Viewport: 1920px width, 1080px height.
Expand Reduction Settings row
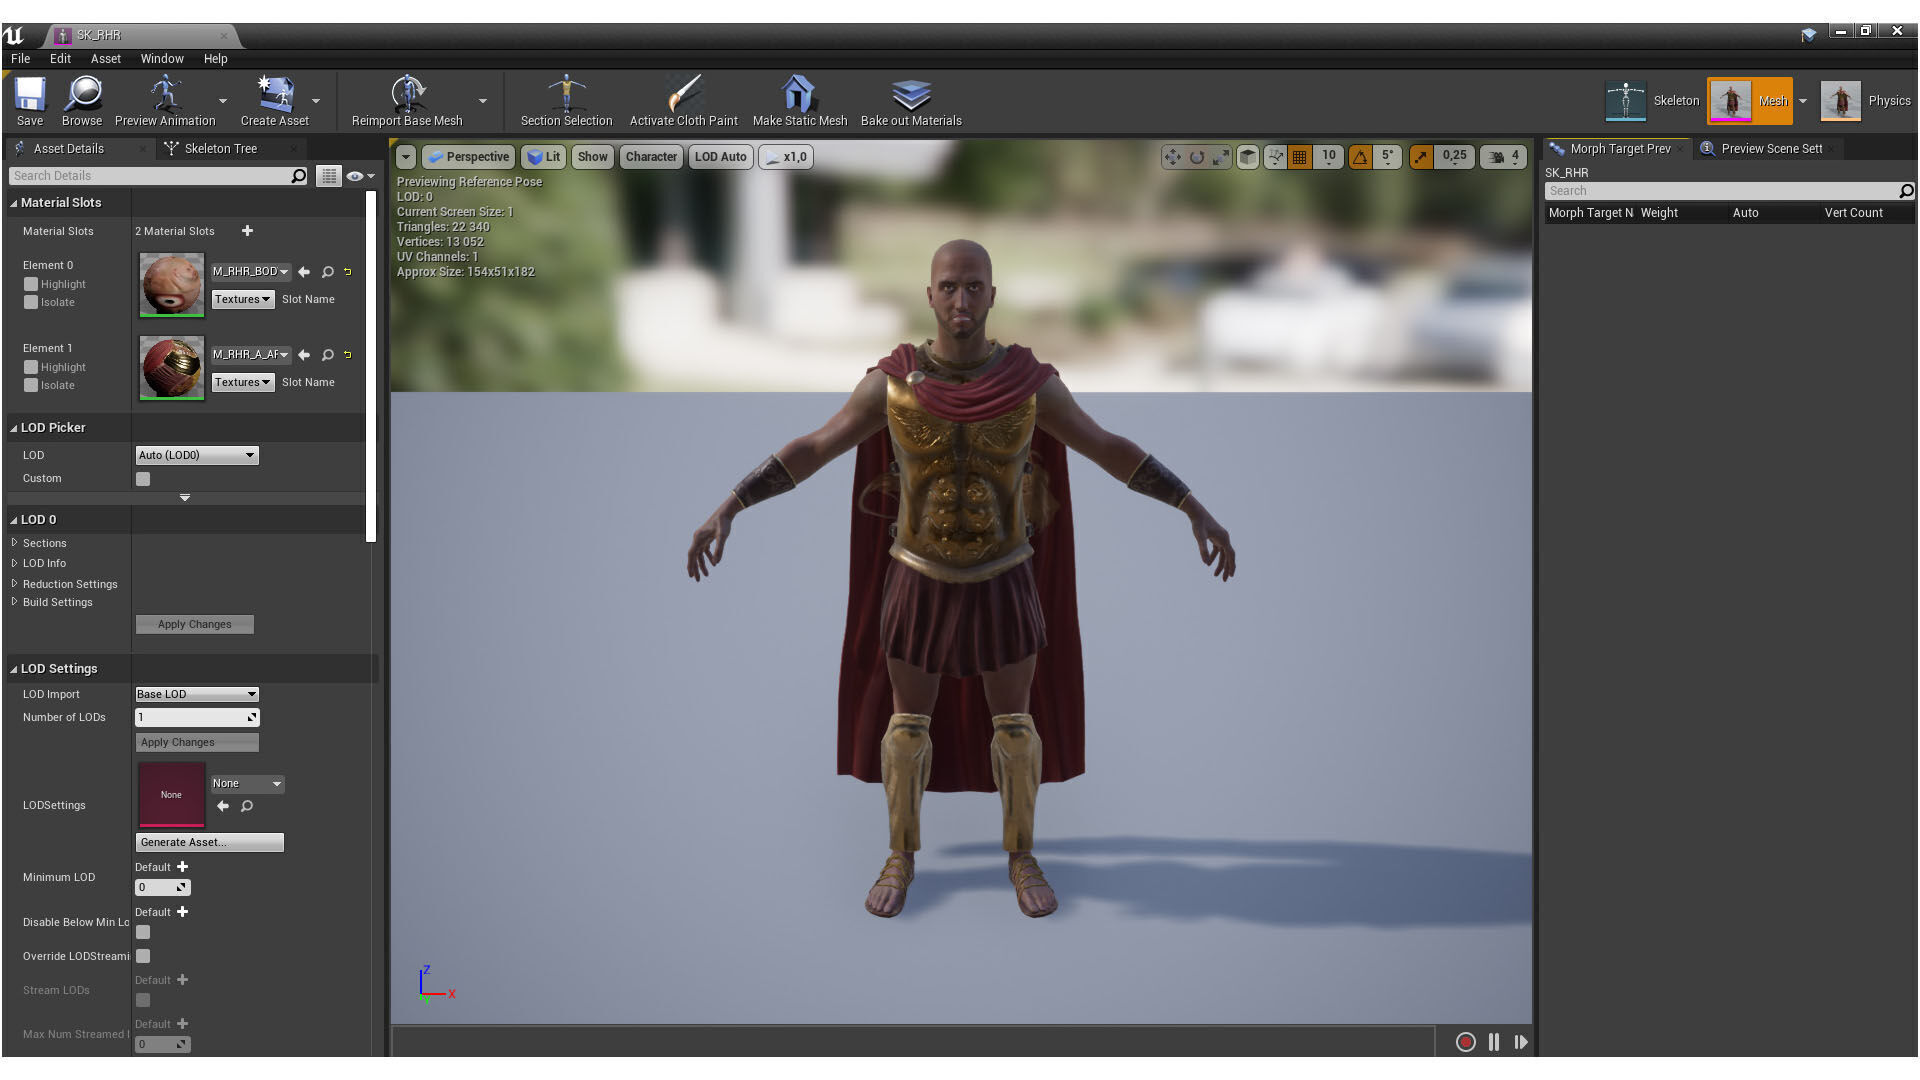click(15, 584)
